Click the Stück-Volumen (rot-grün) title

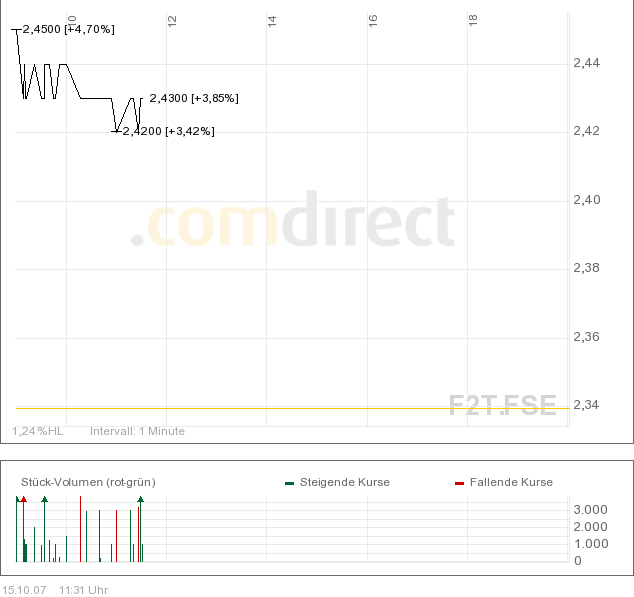tap(88, 482)
